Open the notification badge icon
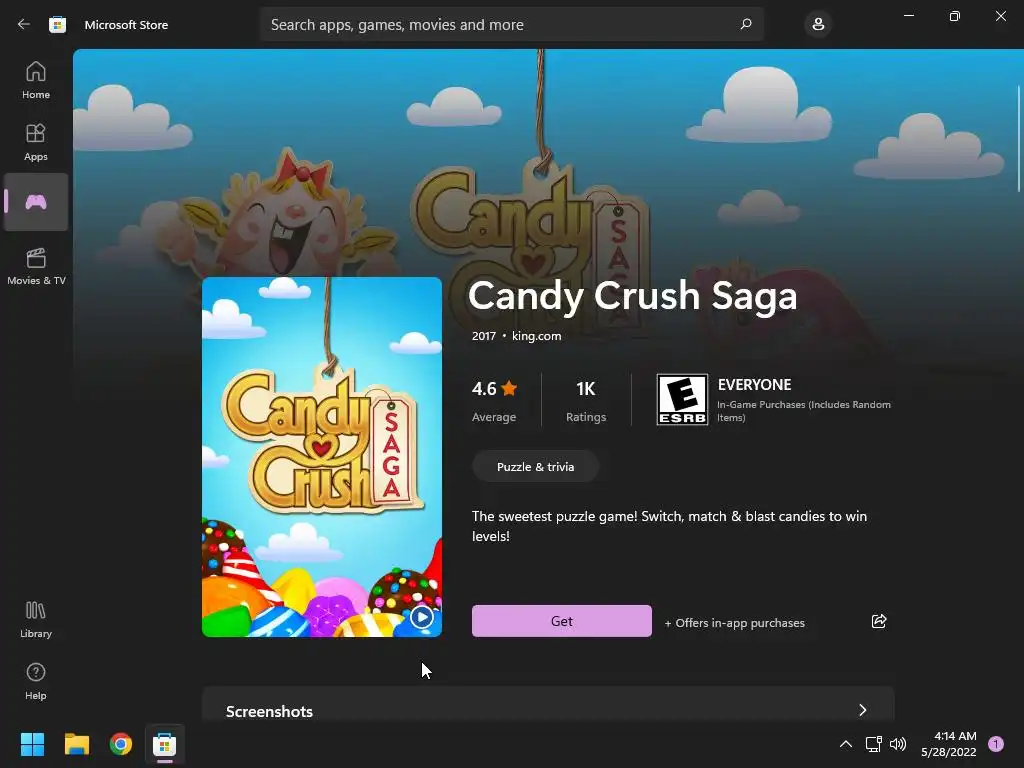 [996, 744]
